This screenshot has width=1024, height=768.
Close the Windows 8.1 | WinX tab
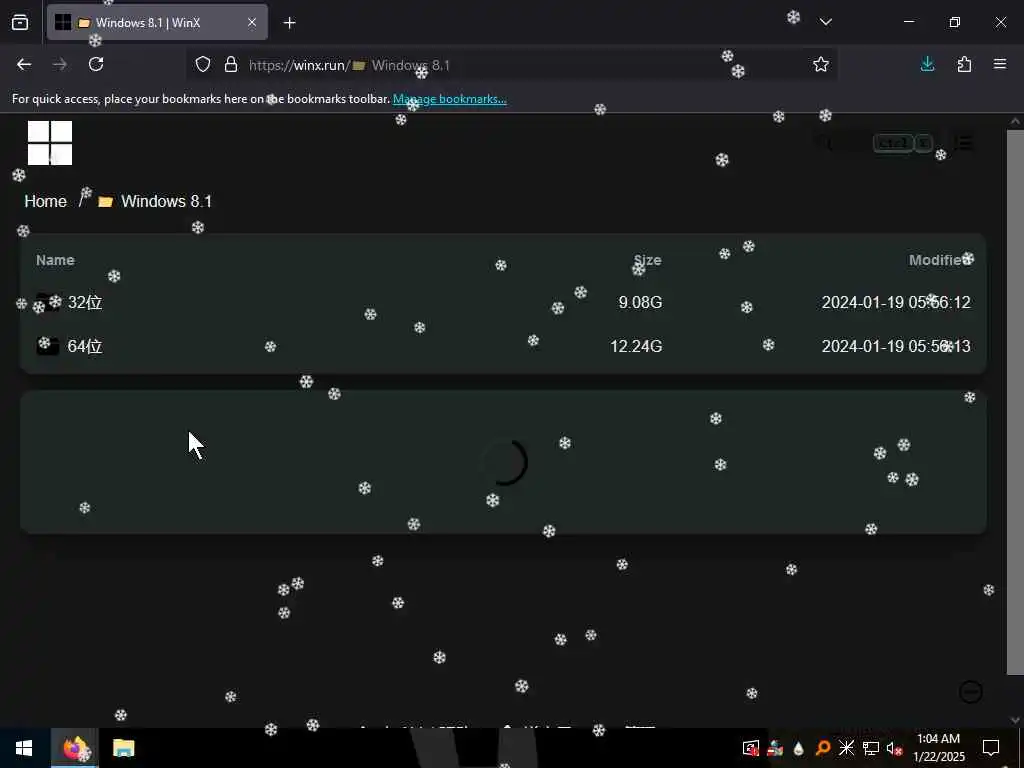click(x=252, y=22)
